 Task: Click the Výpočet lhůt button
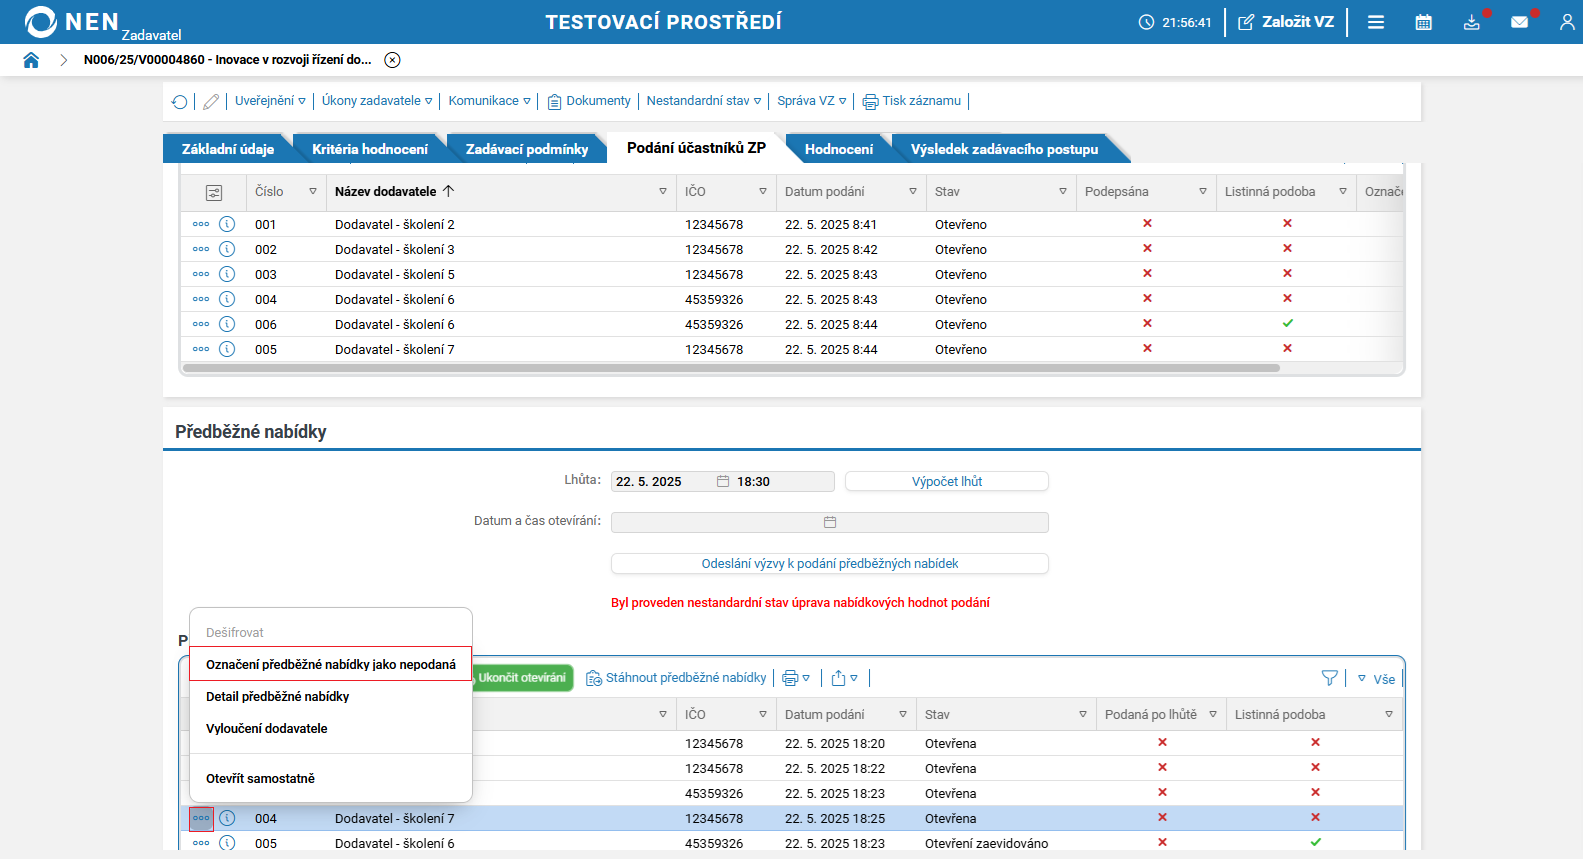click(946, 481)
